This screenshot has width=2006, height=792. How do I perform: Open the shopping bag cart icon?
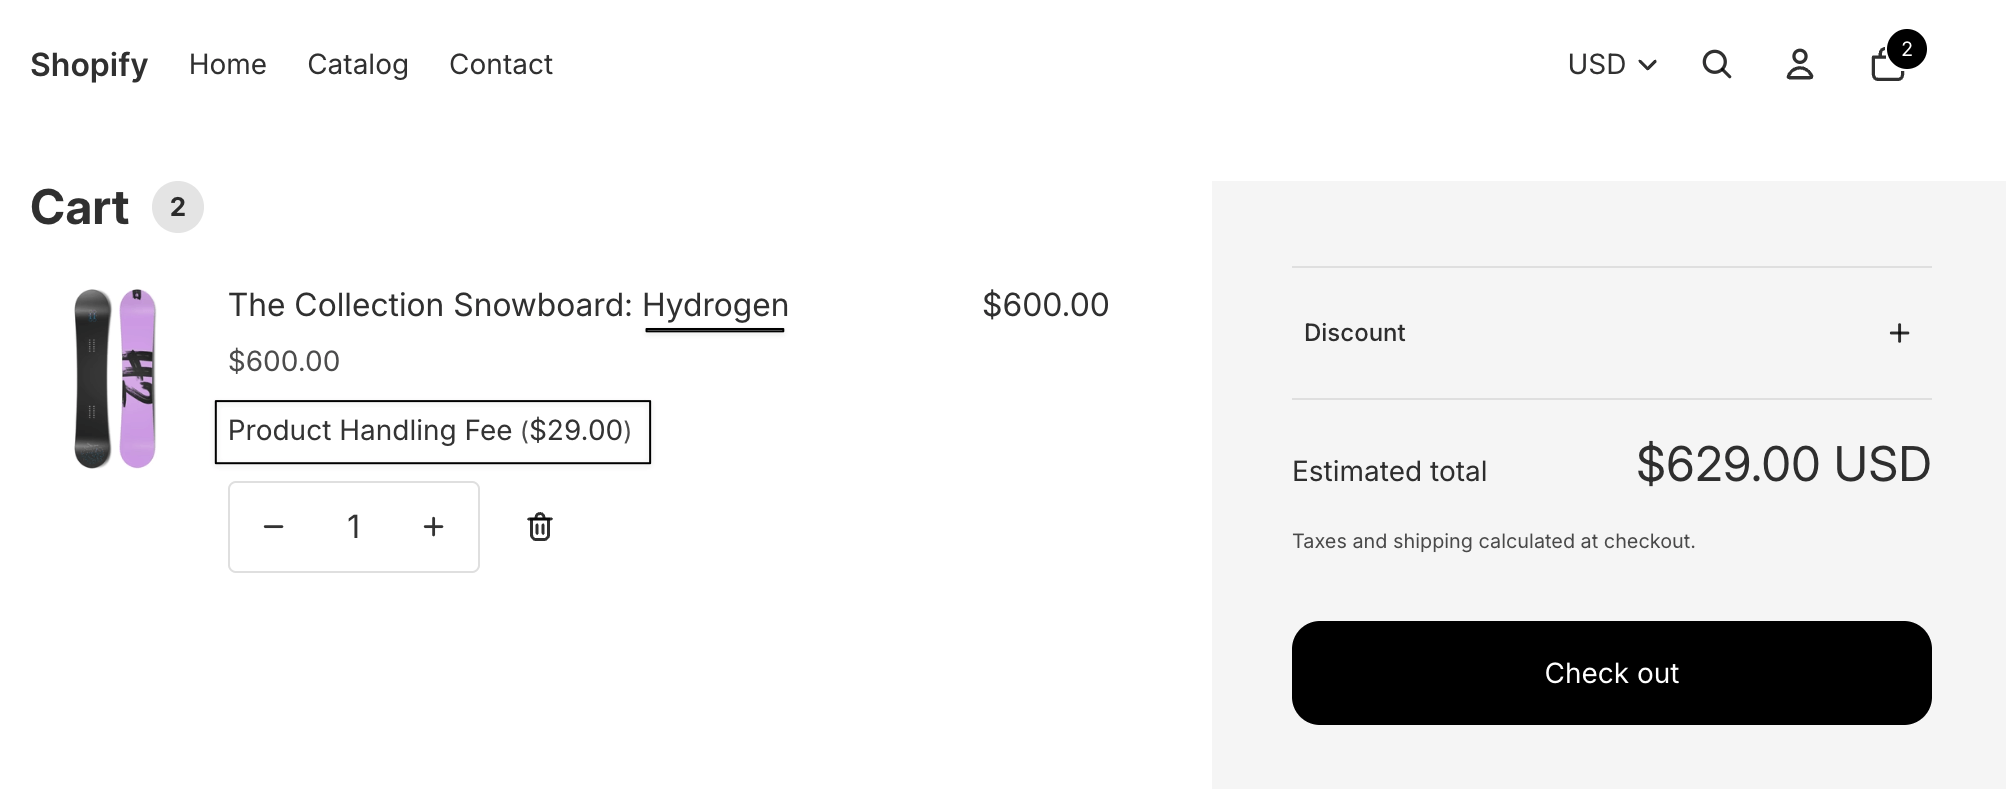click(x=1888, y=65)
